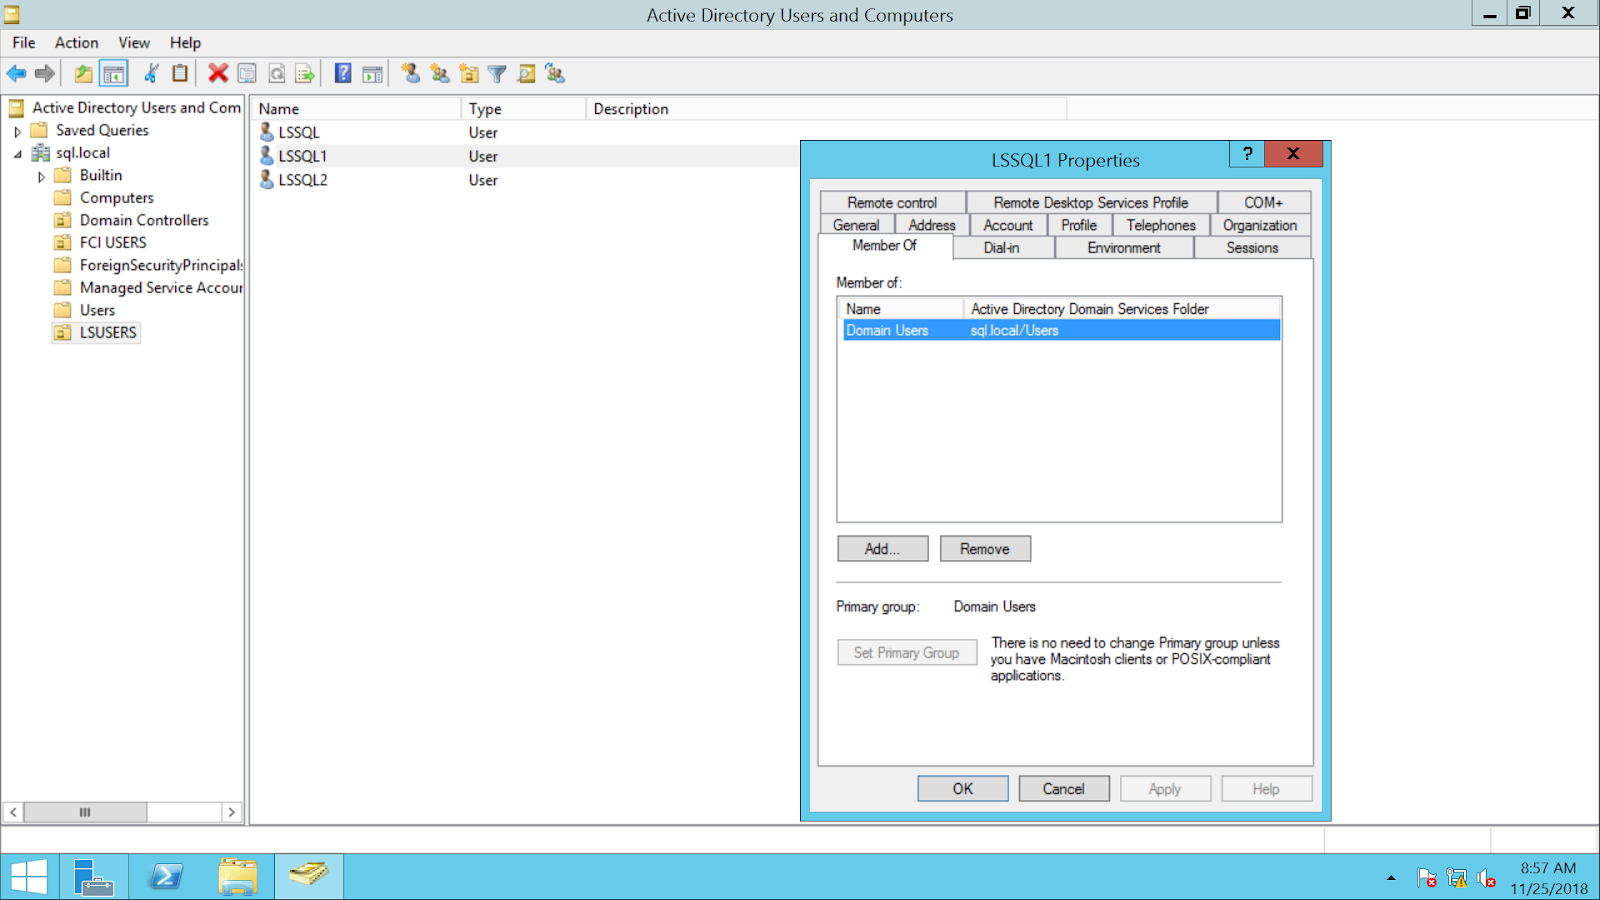Open Windows Defender firewall flag in system tray
This screenshot has width=1600, height=900.
point(1425,877)
